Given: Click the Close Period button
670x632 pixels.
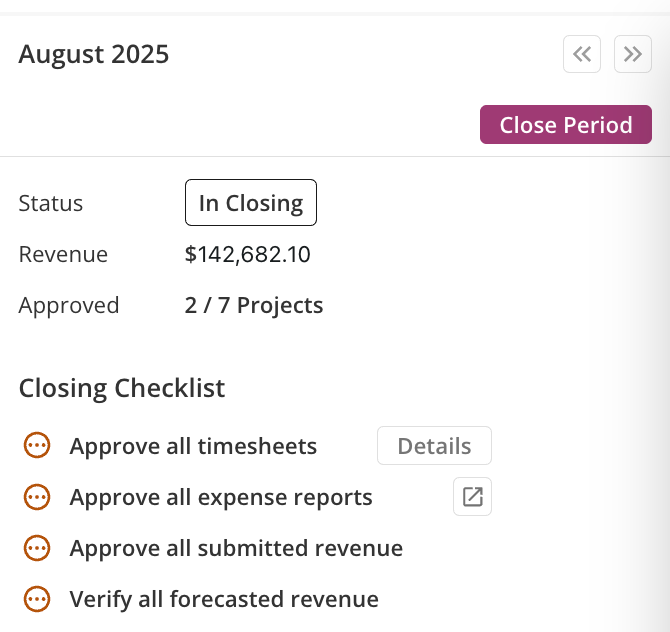Looking at the screenshot, I should pos(566,124).
